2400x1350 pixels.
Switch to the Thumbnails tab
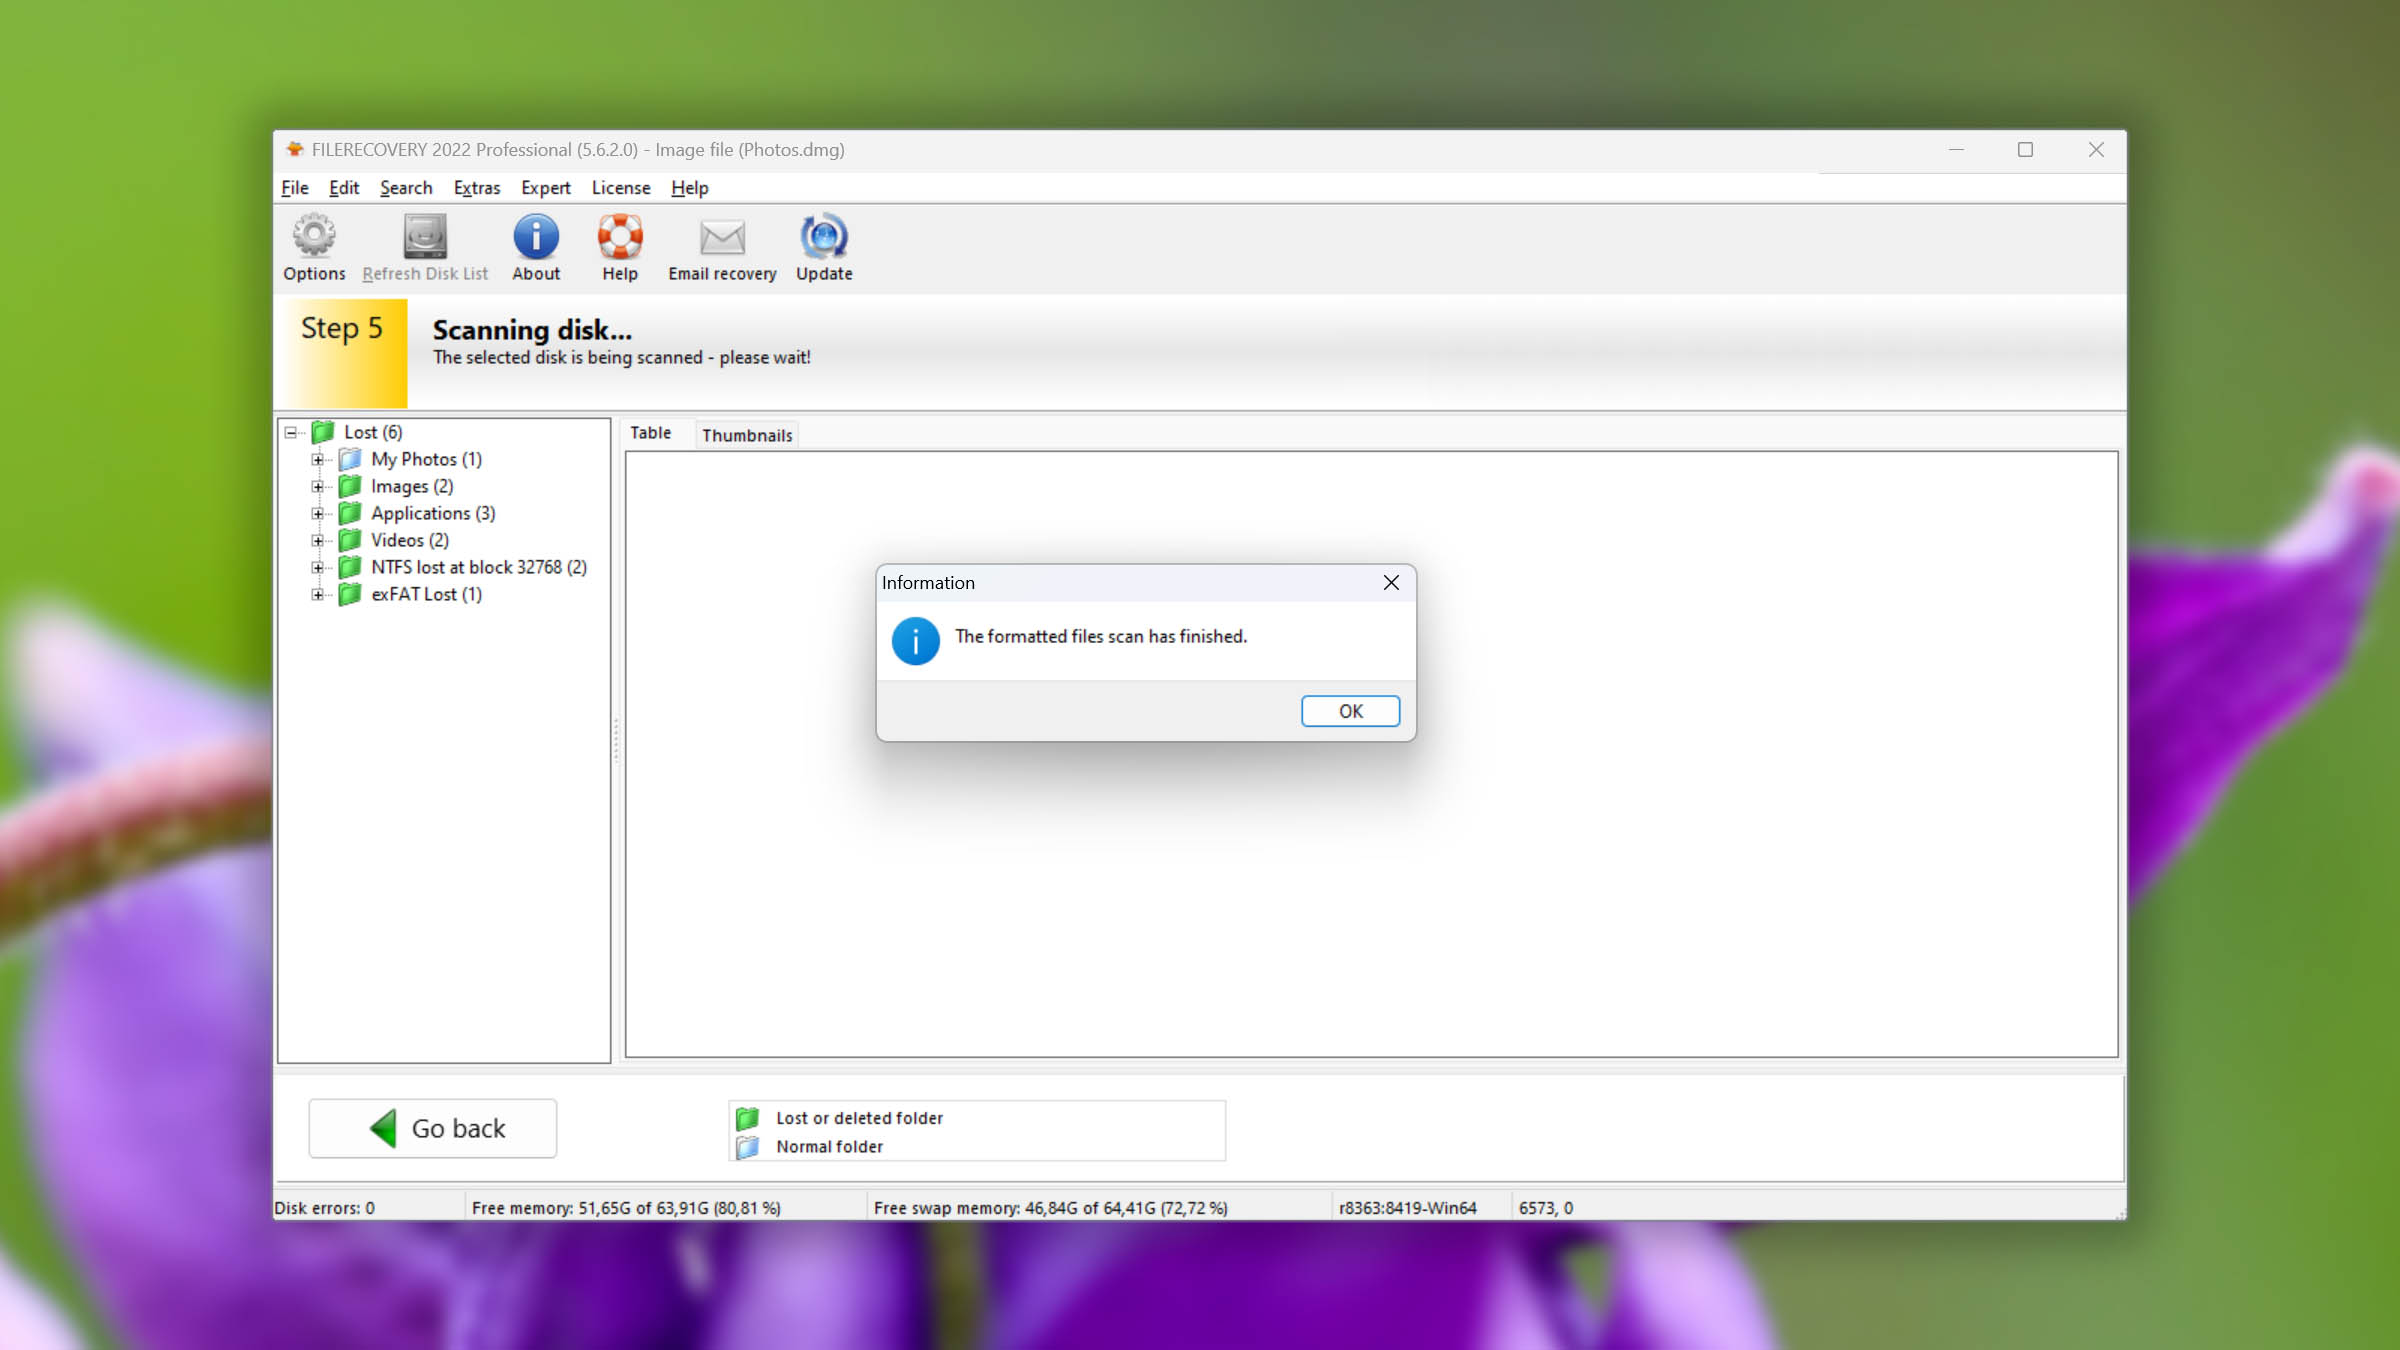point(747,435)
